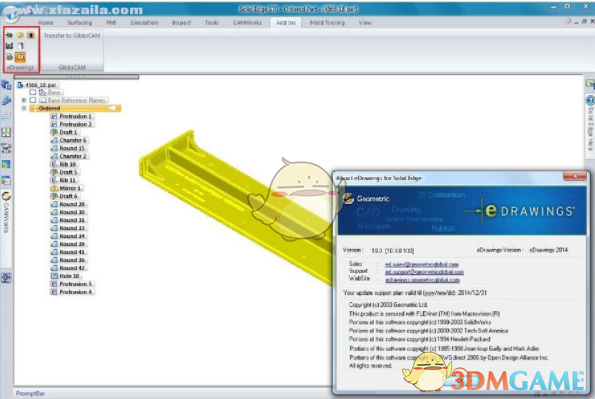
Task: Click Transfer to GibbsCAM button
Action: (x=72, y=36)
